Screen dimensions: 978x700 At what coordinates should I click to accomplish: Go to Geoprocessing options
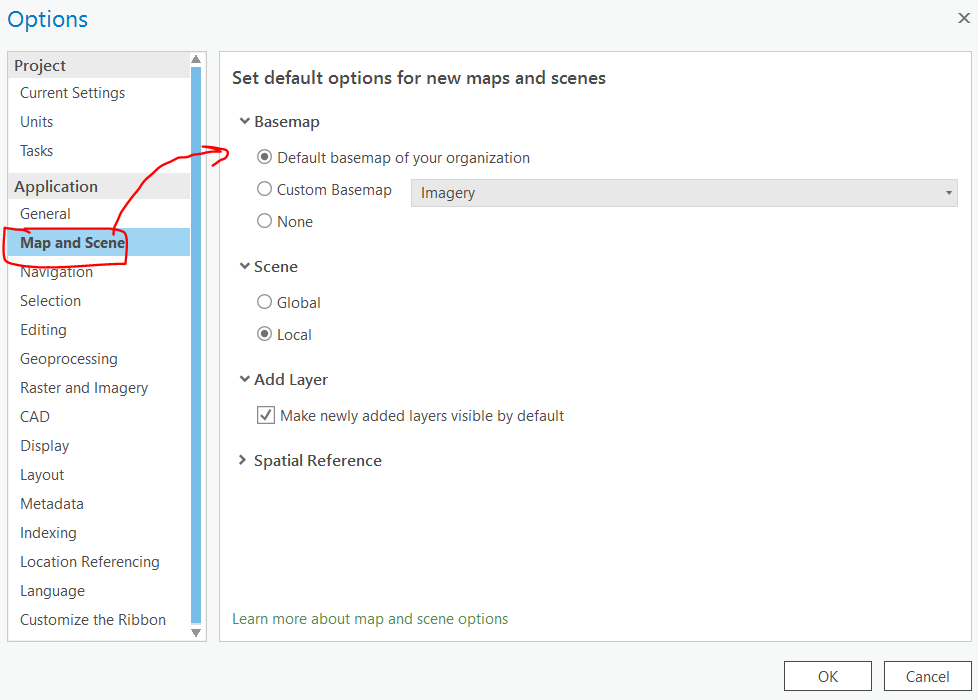(x=68, y=359)
